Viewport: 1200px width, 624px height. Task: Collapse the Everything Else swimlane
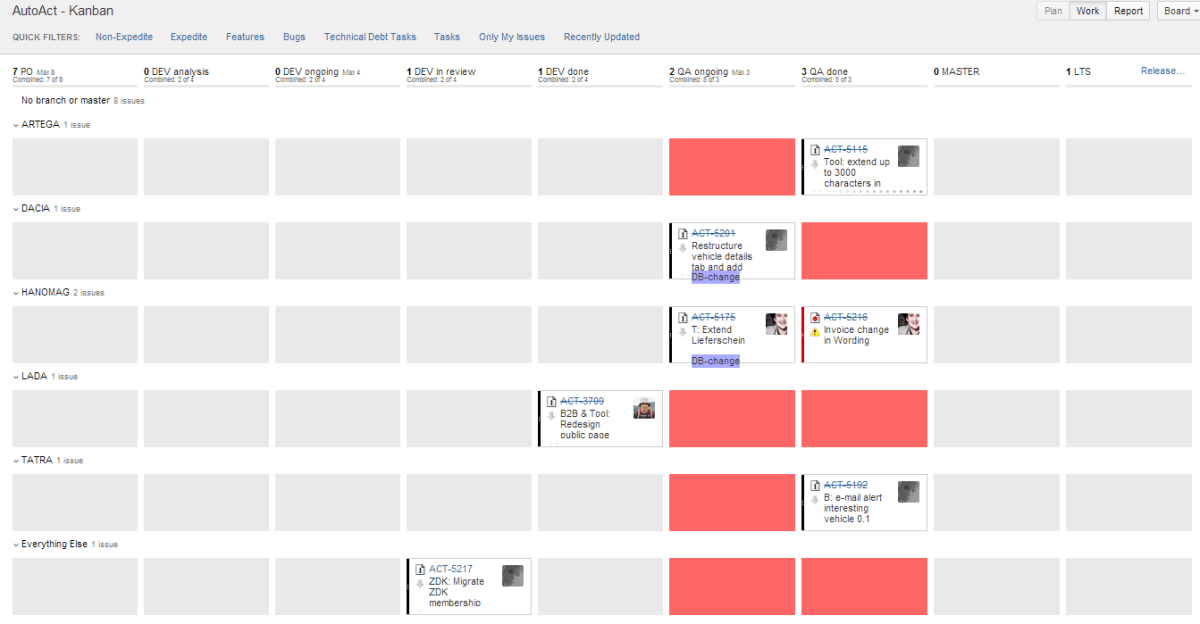[15, 544]
